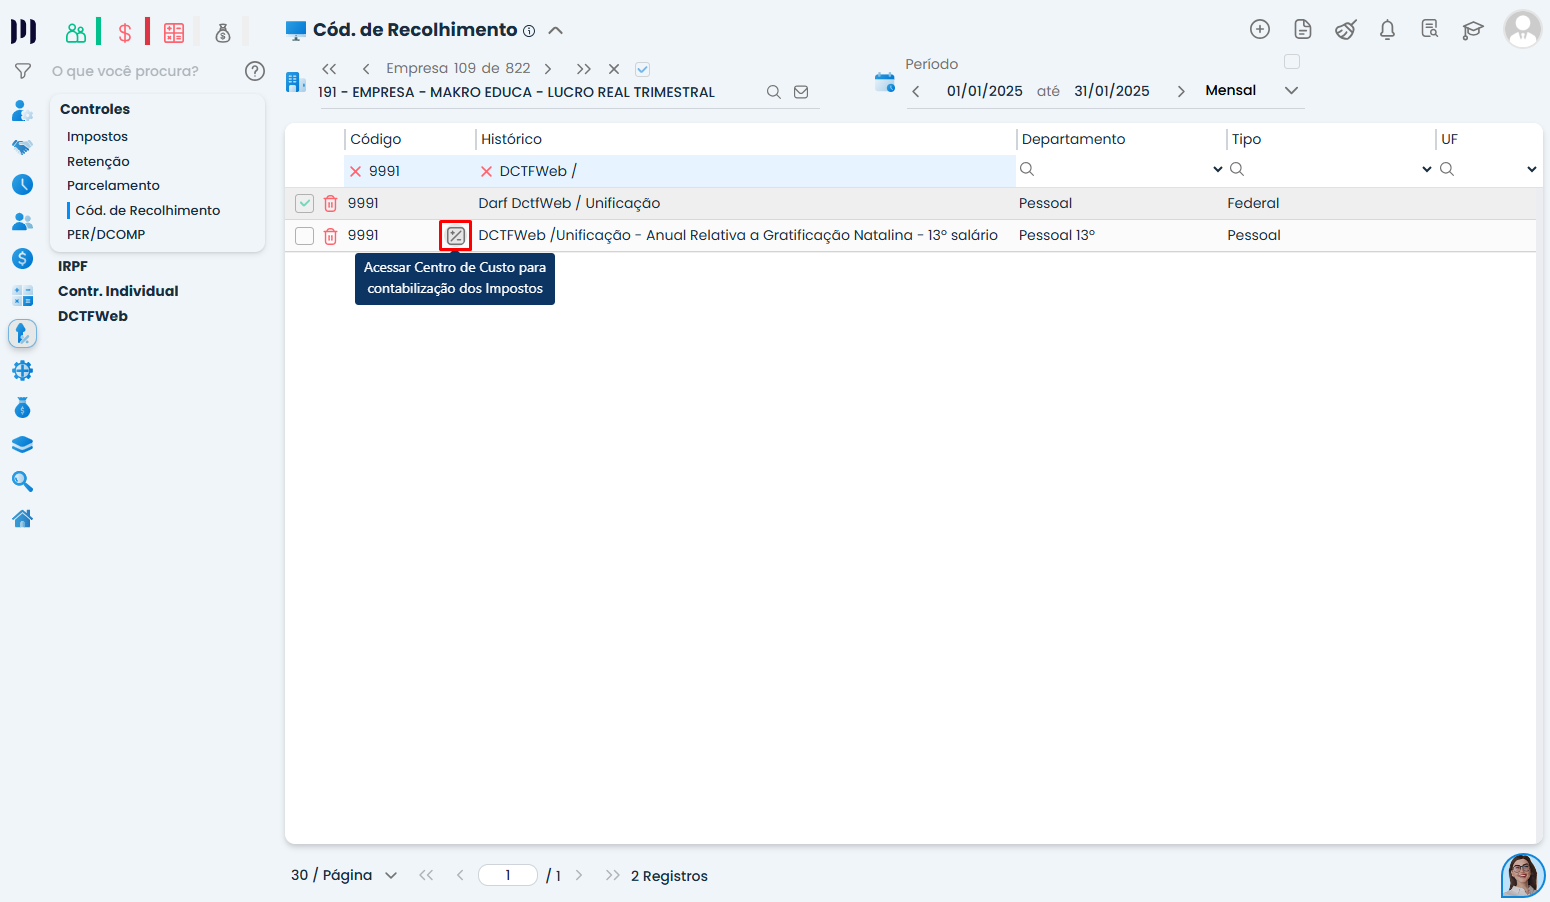The width and height of the screenshot is (1550, 902).
Task: Click the add plus circle icon
Action: click(1260, 30)
